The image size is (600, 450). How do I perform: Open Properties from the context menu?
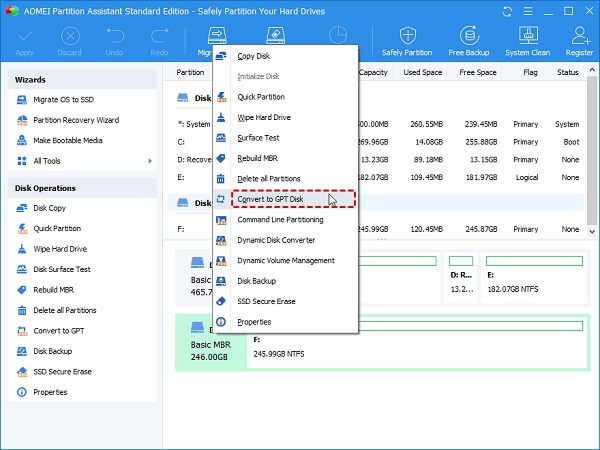[x=285, y=322]
